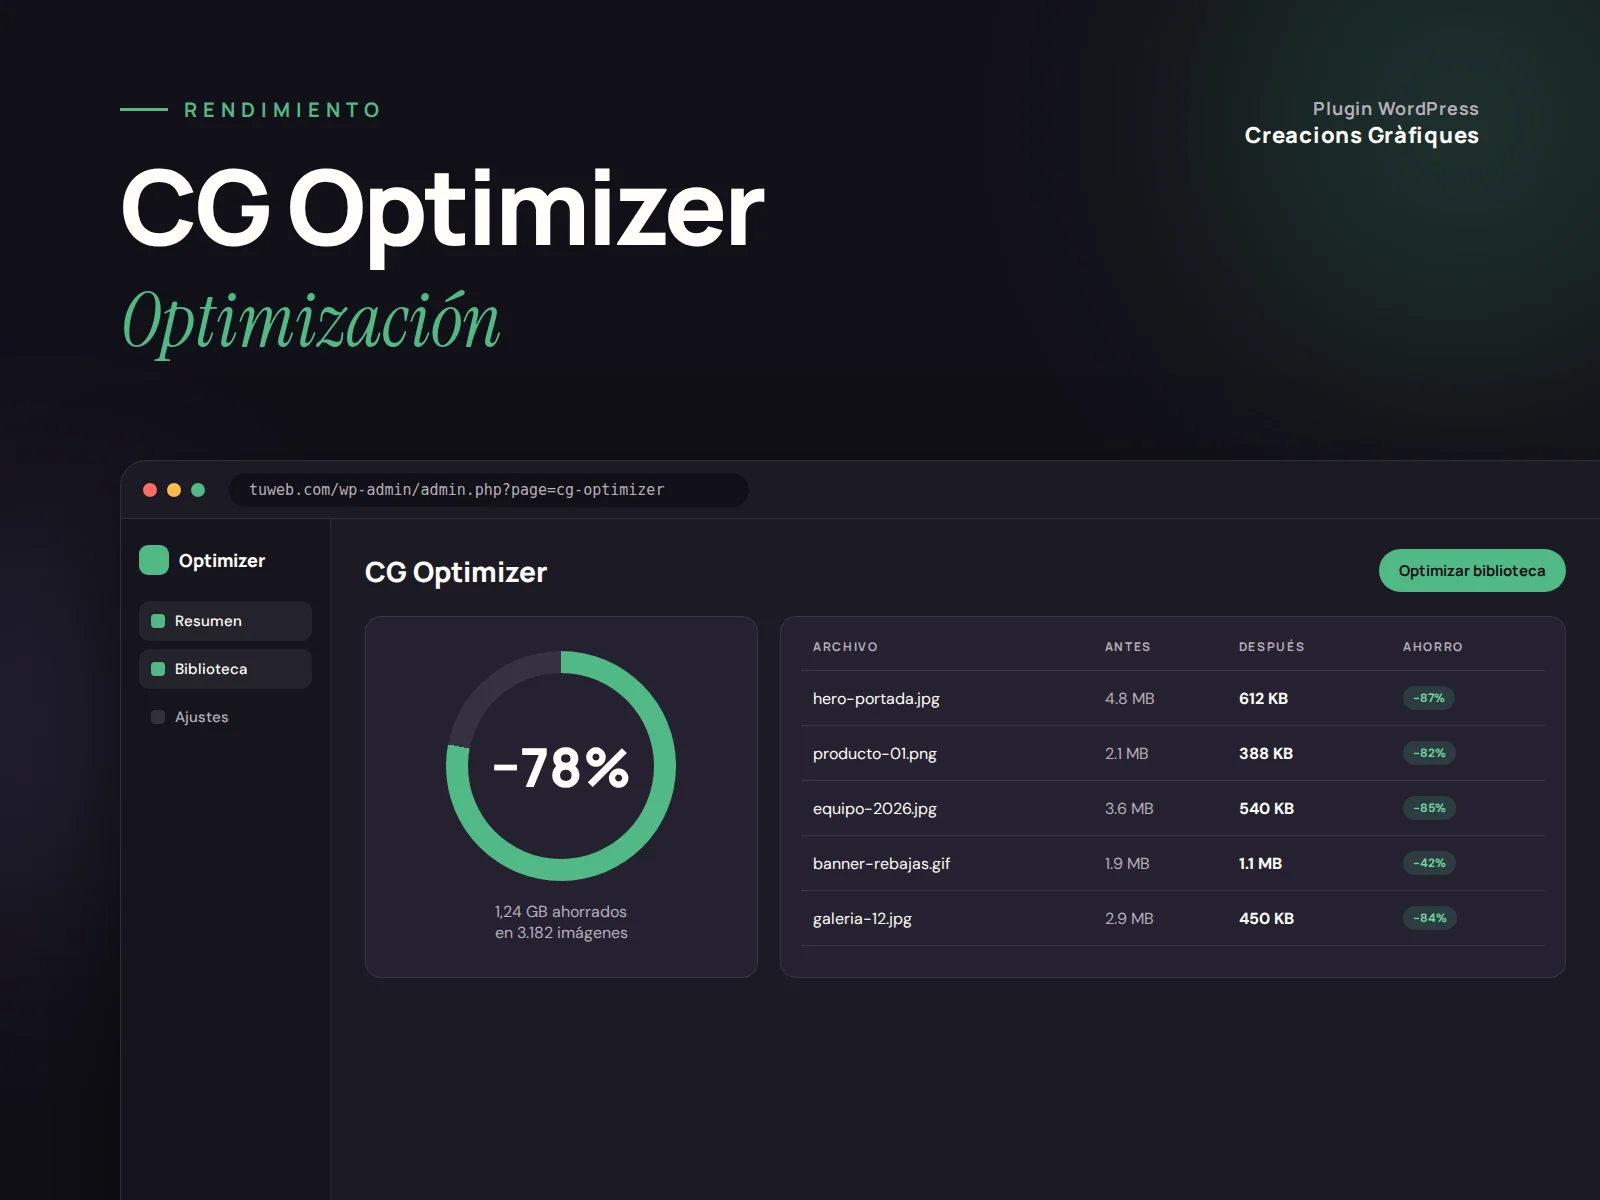Click the 388 KB after-size value

coord(1266,754)
